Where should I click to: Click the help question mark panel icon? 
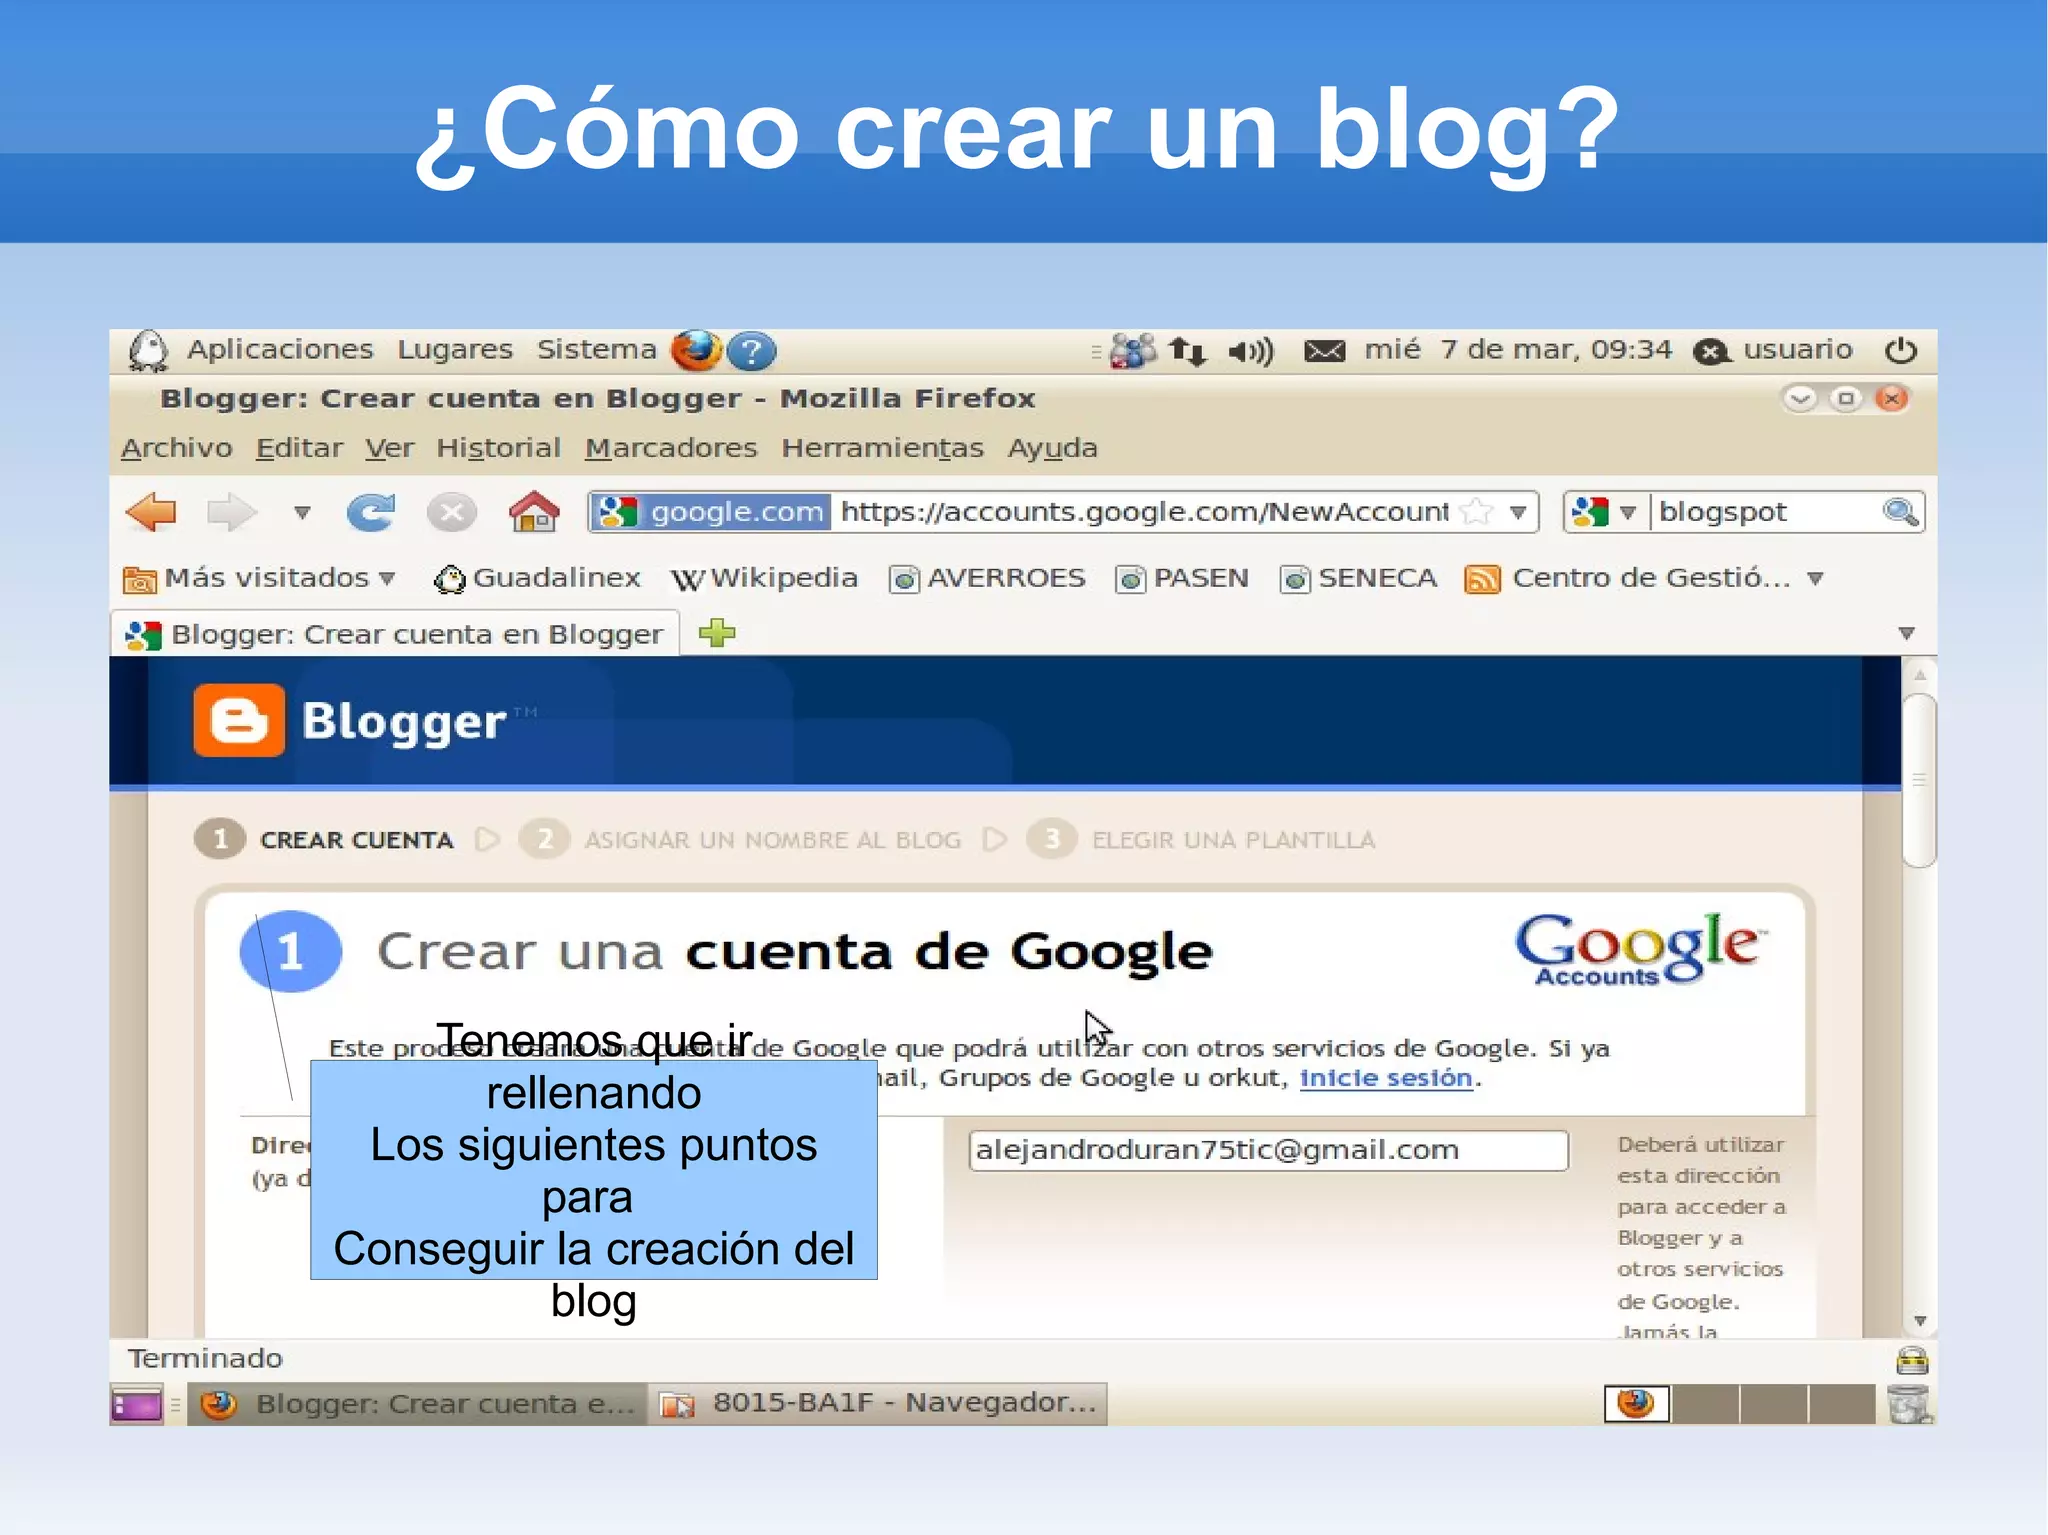(751, 351)
